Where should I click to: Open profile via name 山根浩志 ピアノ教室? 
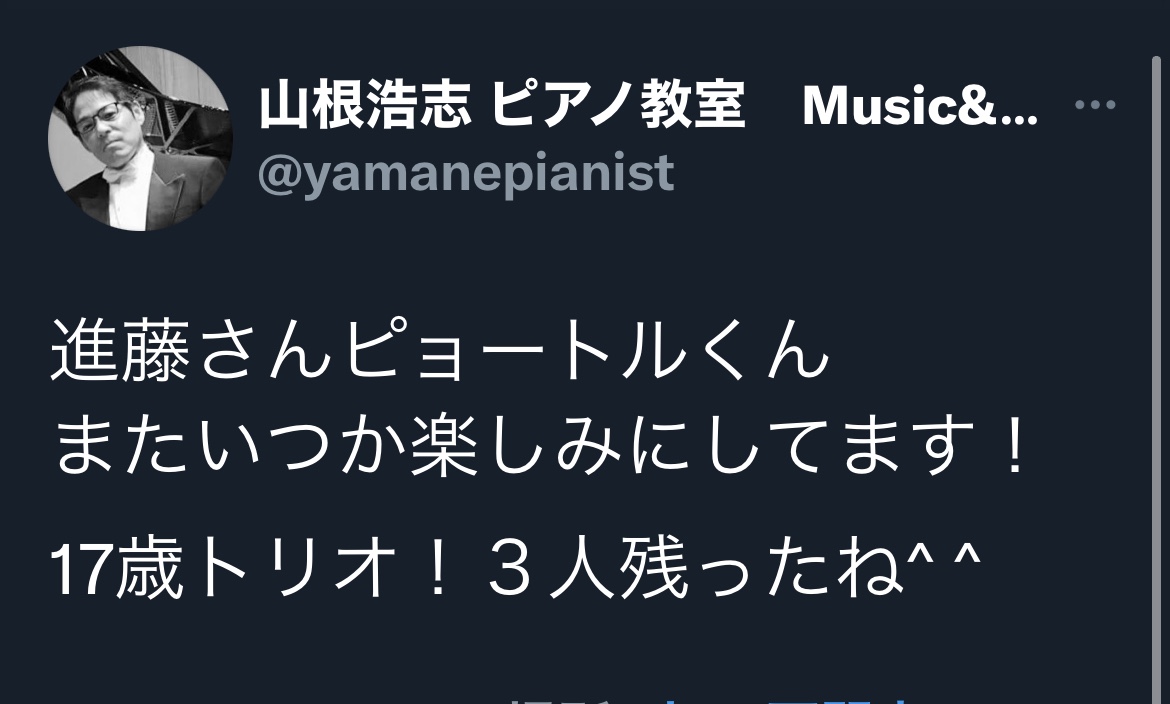(x=502, y=105)
